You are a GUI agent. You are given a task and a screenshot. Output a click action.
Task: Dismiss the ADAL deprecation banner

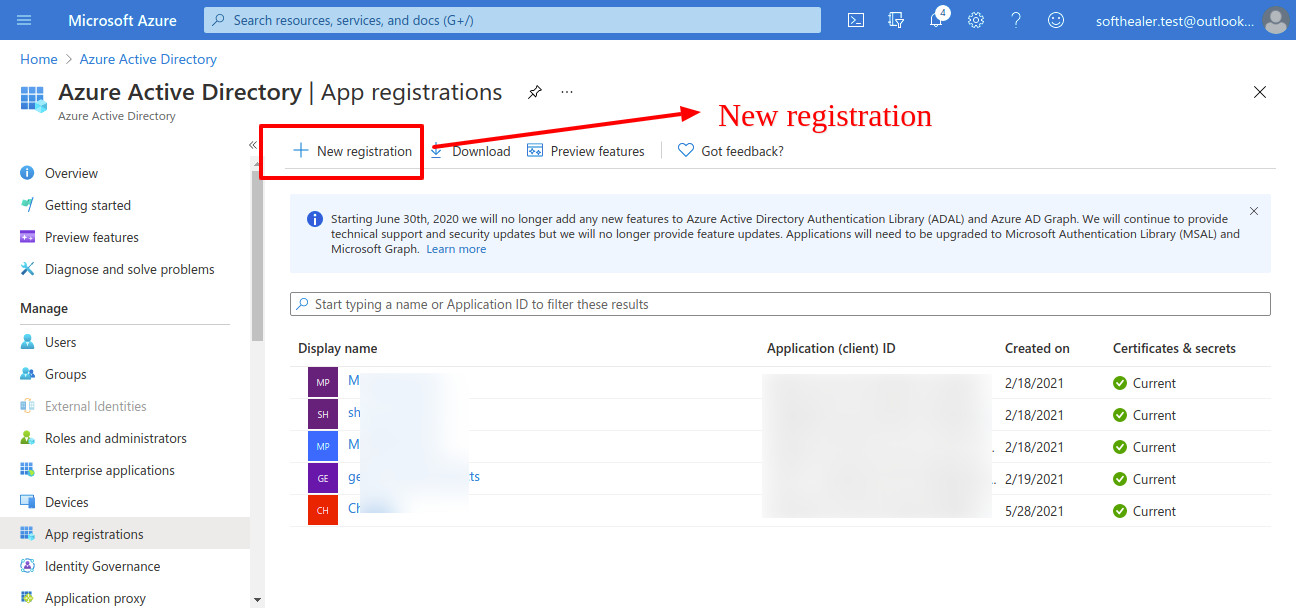tap(1254, 211)
